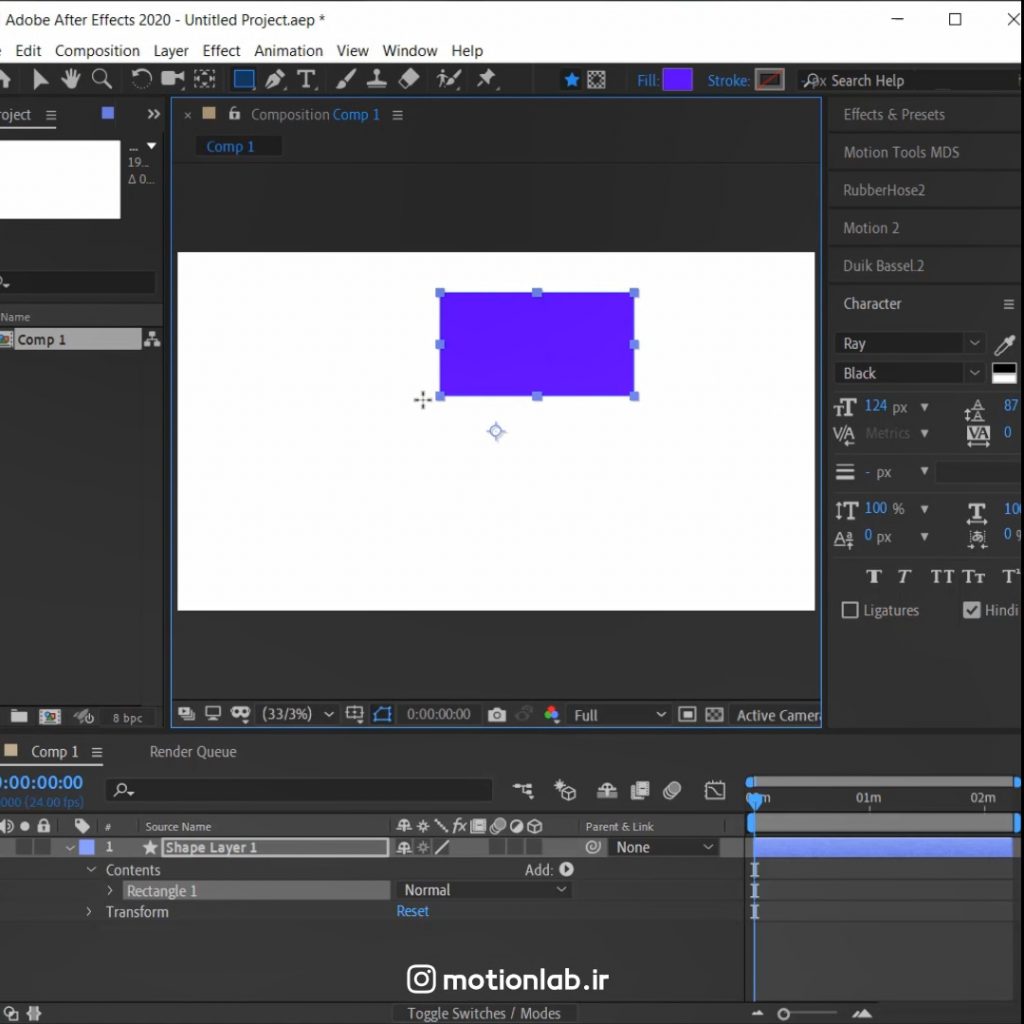Viewport: 1024px width, 1024px height.
Task: Open the Black font style dropdown
Action: (x=908, y=373)
